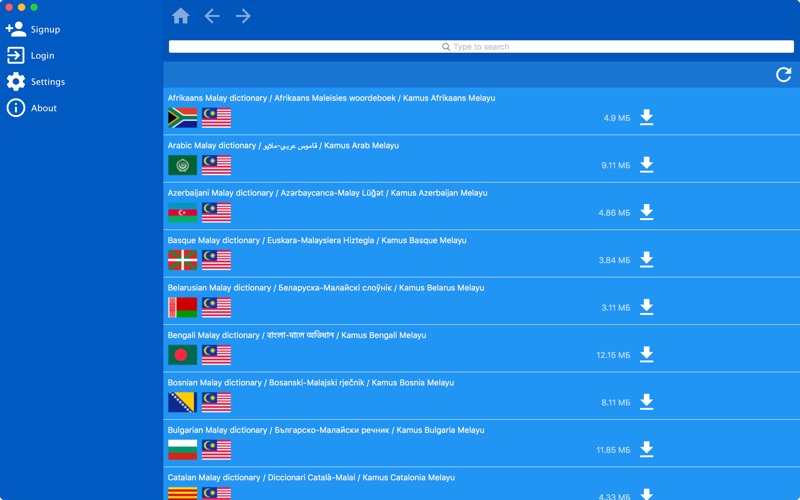Navigate forward with the right arrow
800x500 pixels.
tap(243, 16)
